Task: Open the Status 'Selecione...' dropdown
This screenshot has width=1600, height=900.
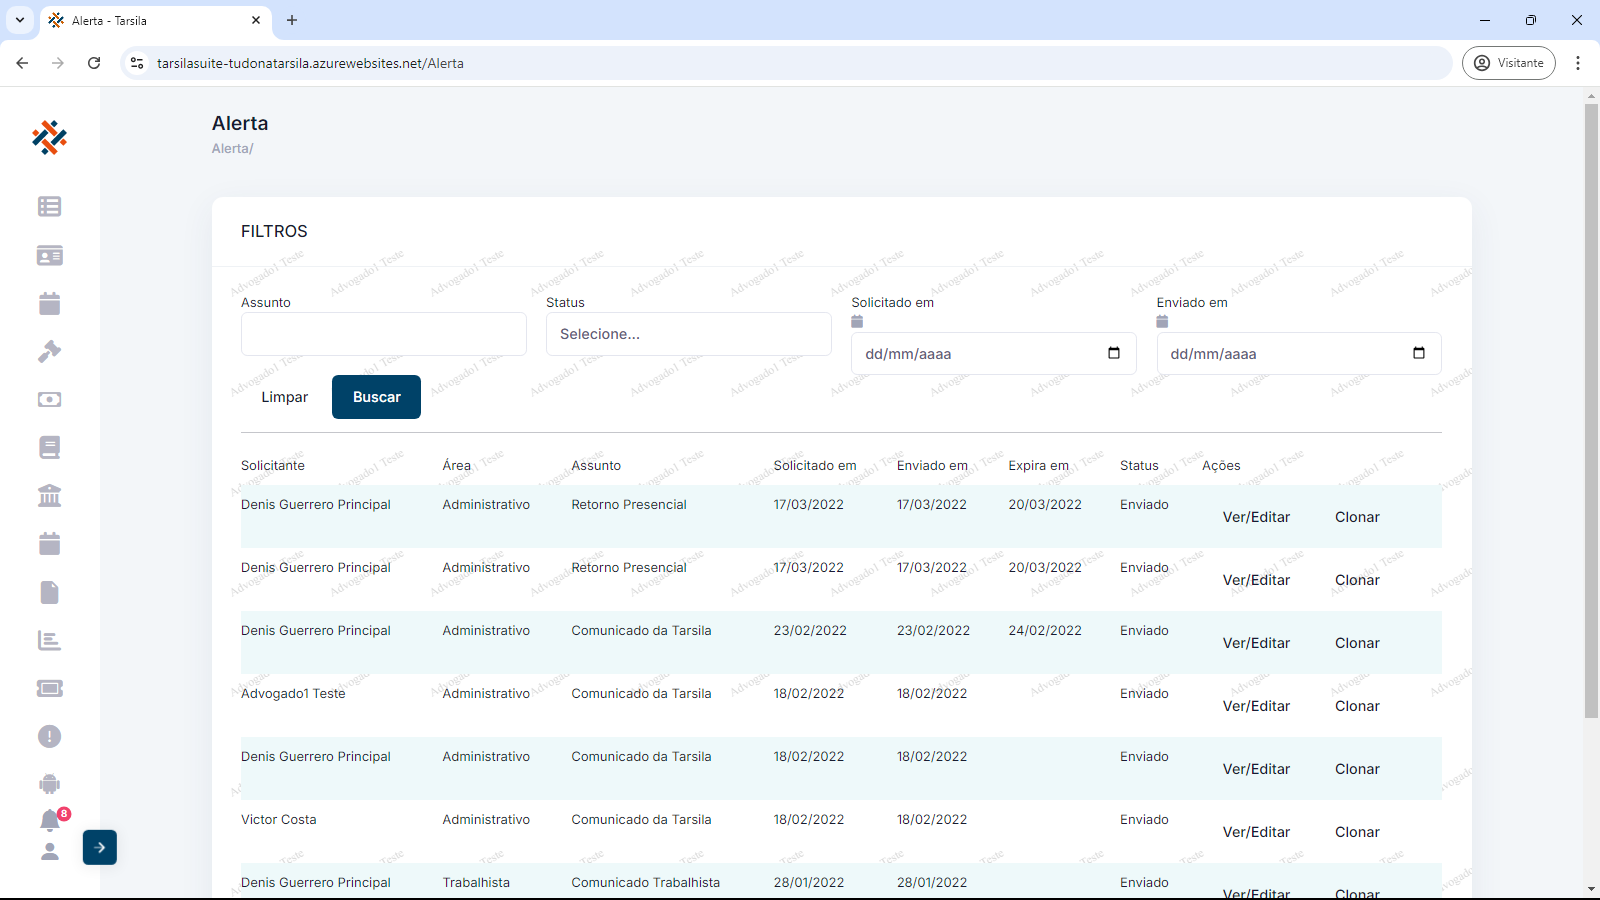Action: (x=688, y=334)
